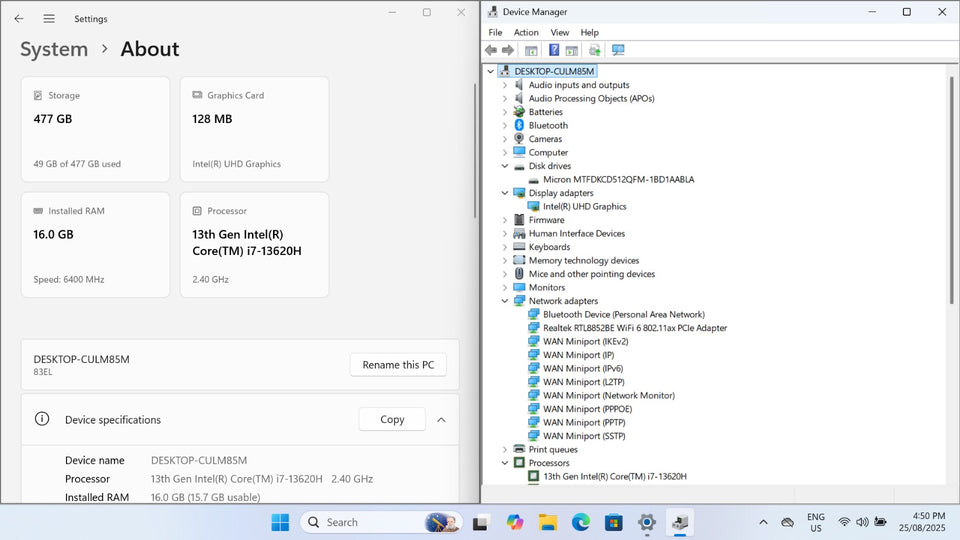Show hidden system tray icons

[x=763, y=522]
